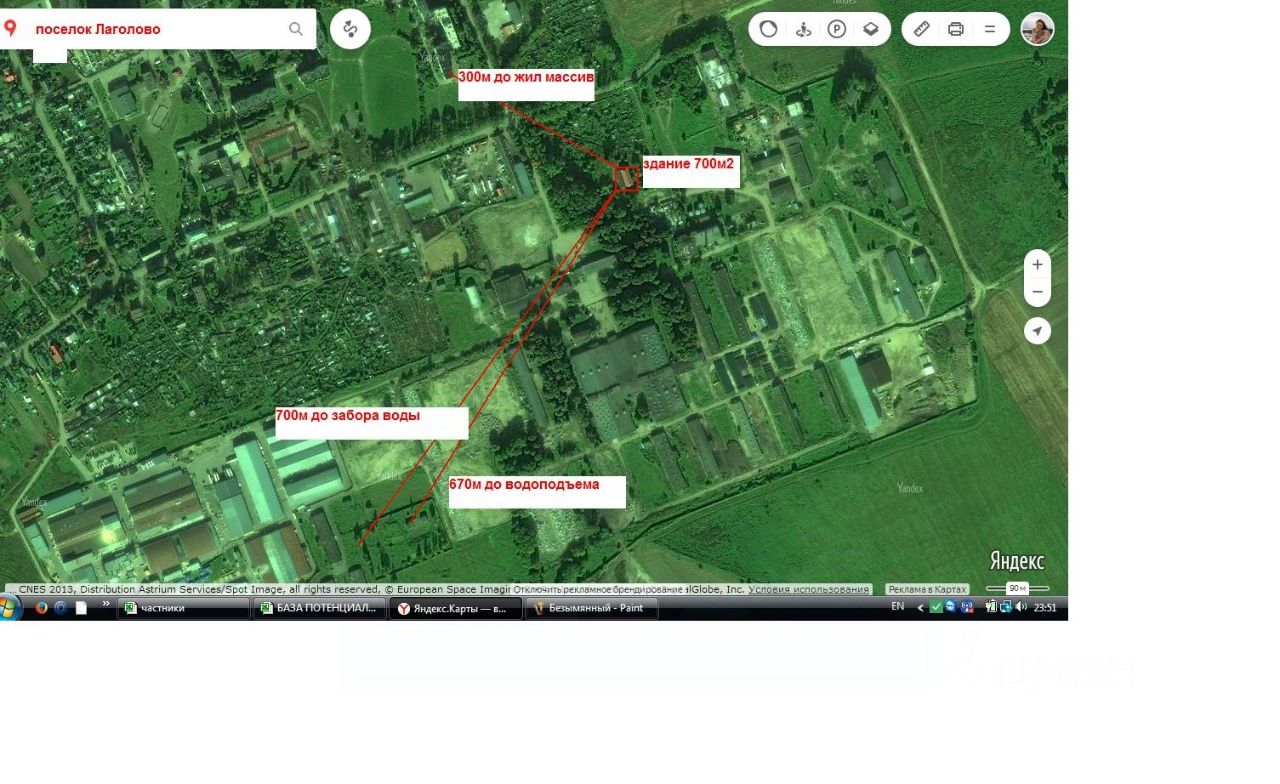Click the my location arrow button
Viewport: 1280px width, 784px height.
pos(1037,331)
